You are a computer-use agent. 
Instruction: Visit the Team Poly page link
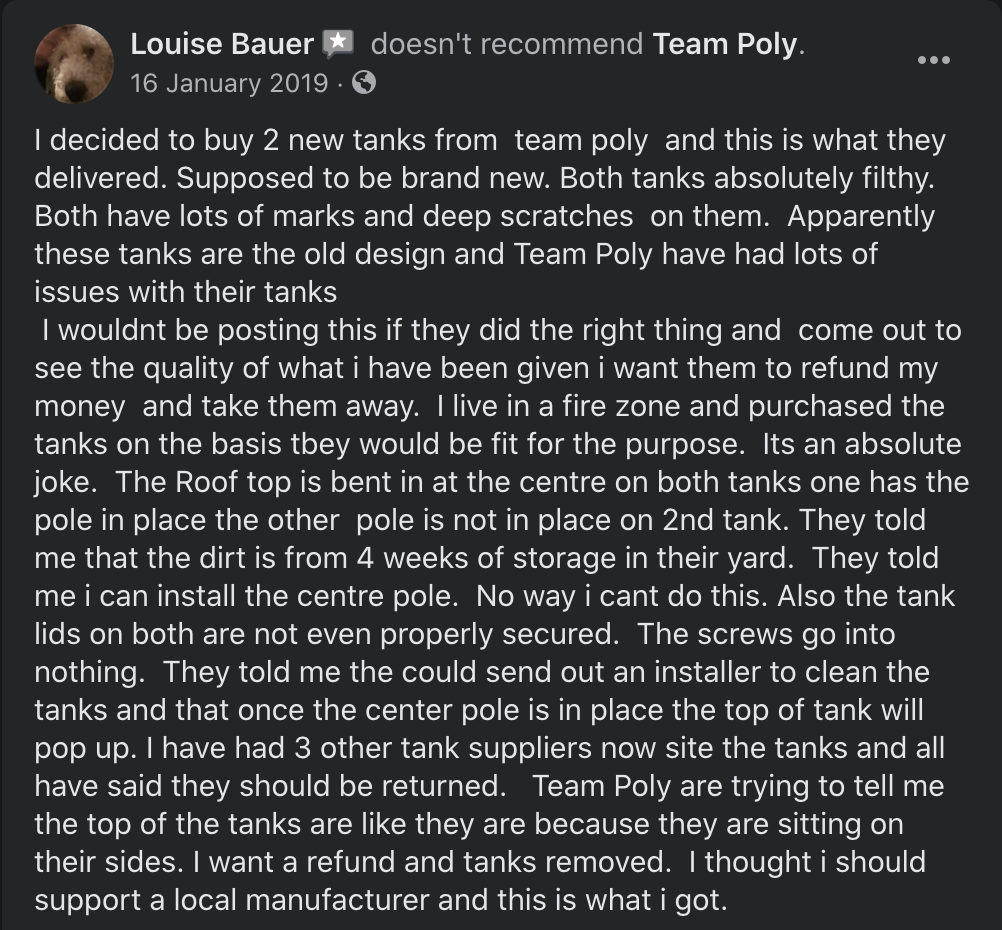pyautogui.click(x=726, y=44)
